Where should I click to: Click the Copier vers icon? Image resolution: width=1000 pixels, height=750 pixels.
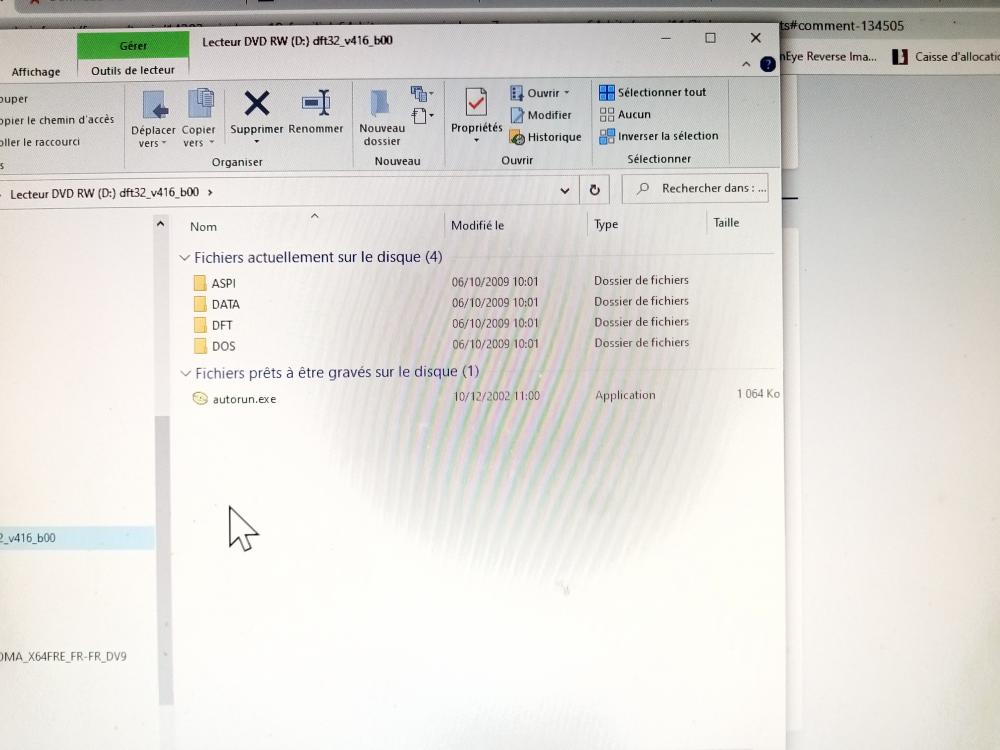click(200, 104)
